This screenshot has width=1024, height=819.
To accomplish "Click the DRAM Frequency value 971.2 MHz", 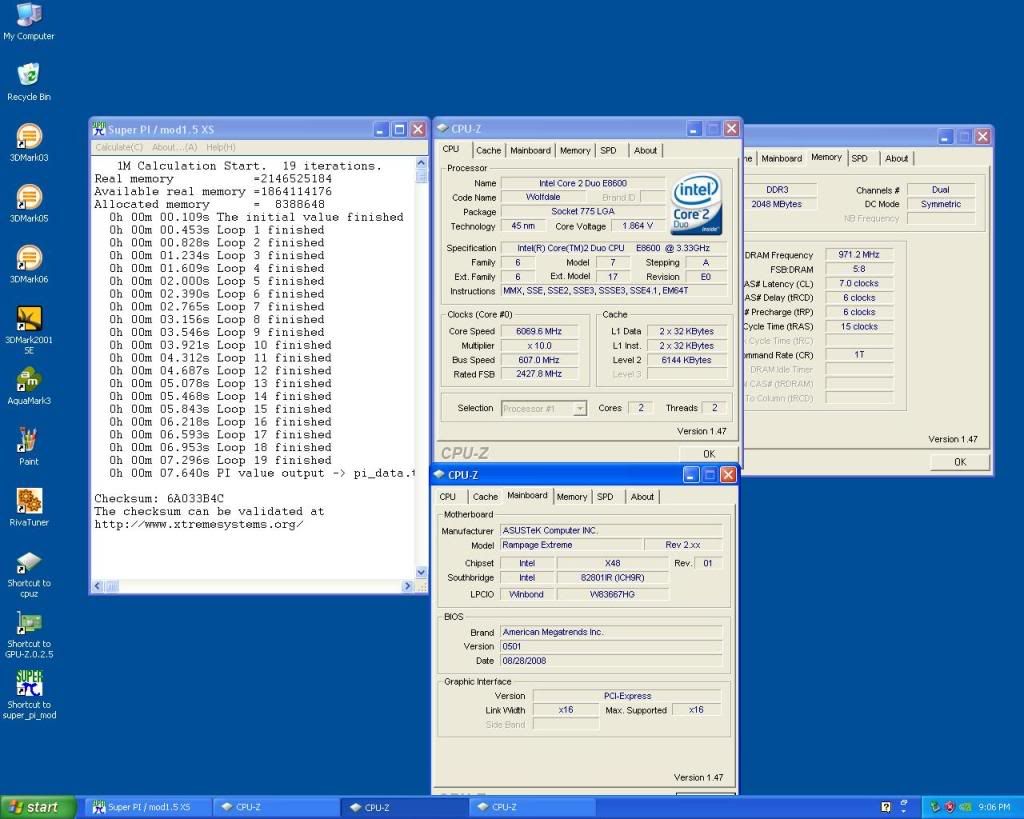I will pos(859,254).
